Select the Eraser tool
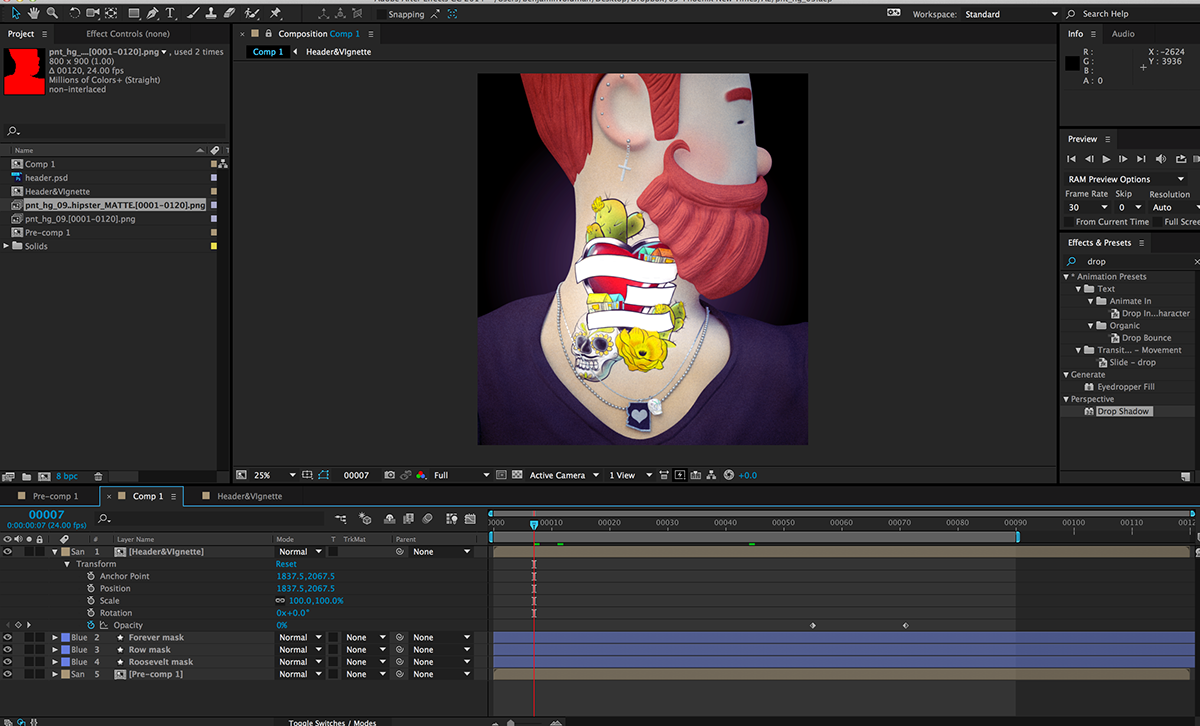The image size is (1200, 726). [229, 14]
